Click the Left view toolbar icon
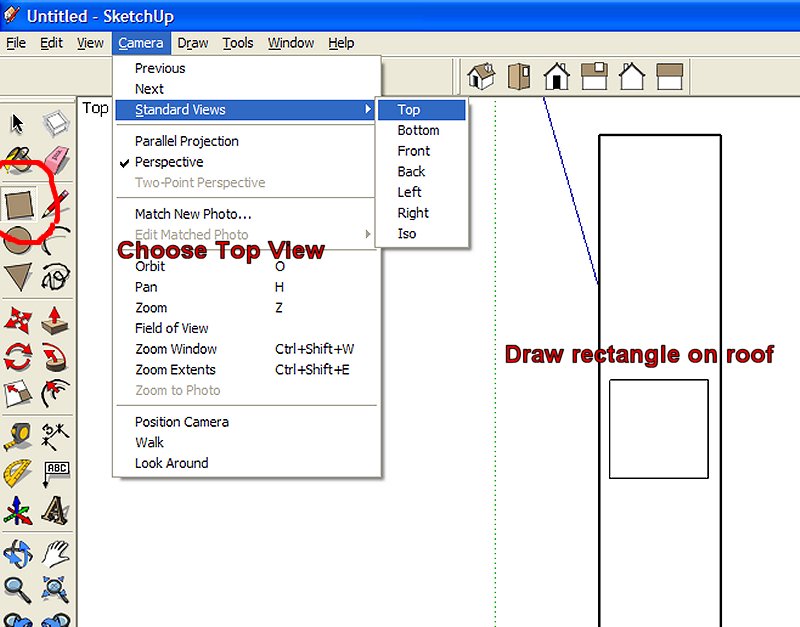The width and height of the screenshot is (800, 627). pyautogui.click(x=669, y=77)
